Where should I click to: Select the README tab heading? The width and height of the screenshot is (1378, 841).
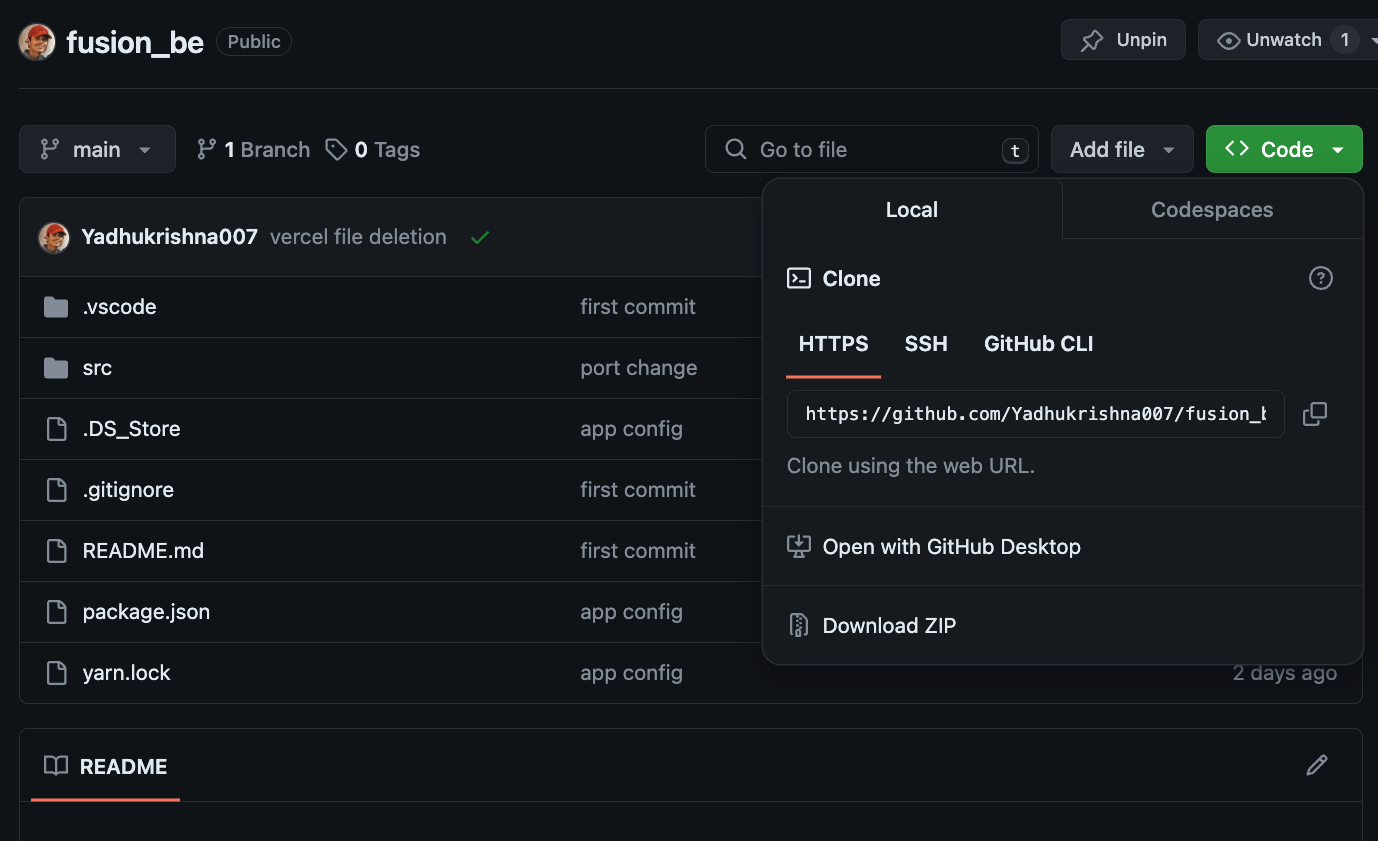[106, 767]
